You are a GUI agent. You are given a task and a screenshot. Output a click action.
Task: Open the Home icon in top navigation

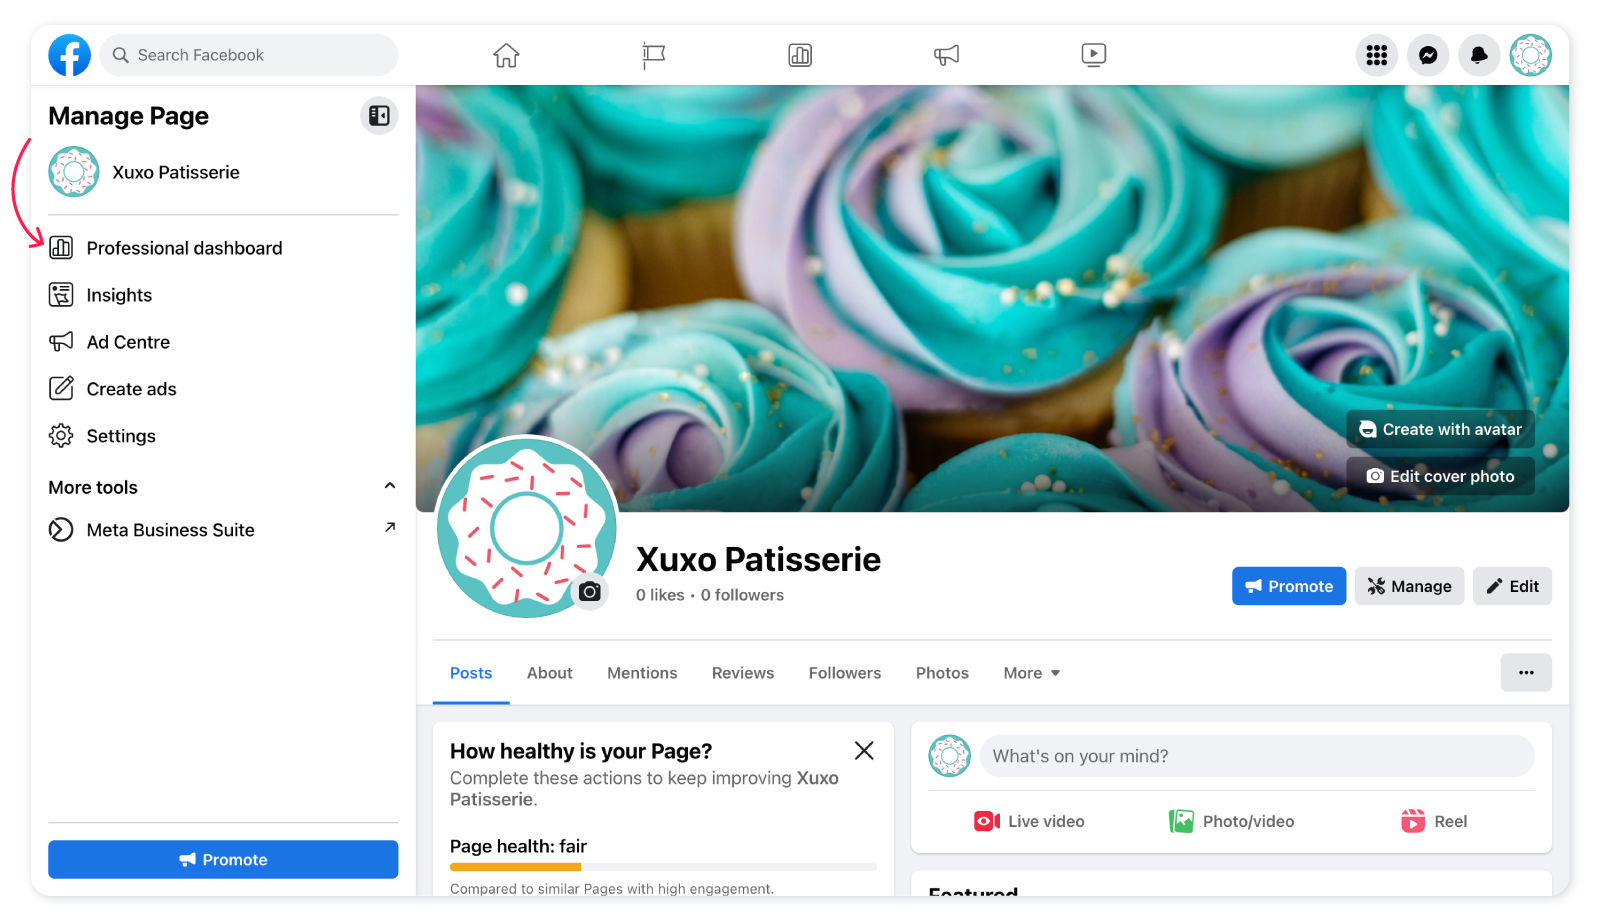[506, 55]
